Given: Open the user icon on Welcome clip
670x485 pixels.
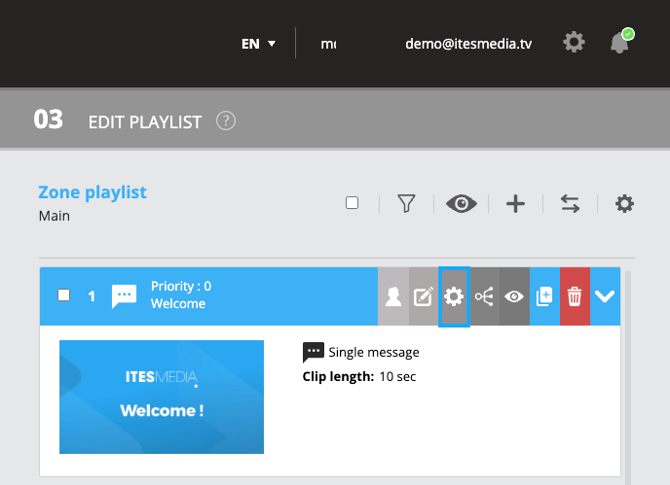Looking at the screenshot, I should [x=393, y=296].
